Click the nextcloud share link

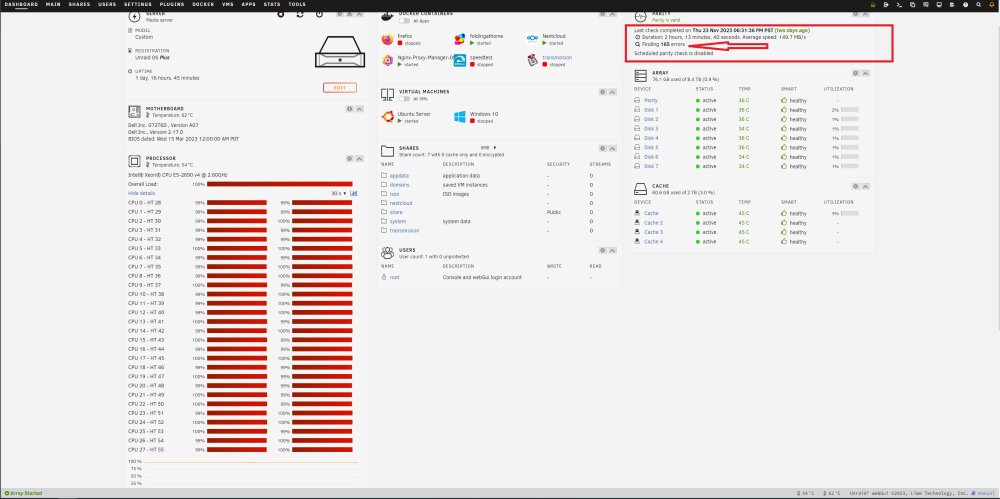[x=401, y=203]
